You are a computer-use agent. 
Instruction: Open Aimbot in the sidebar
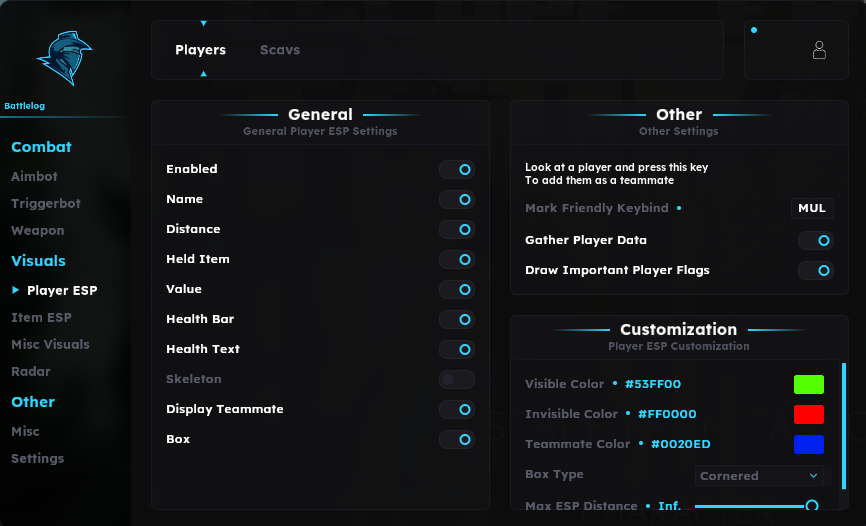tap(34, 176)
